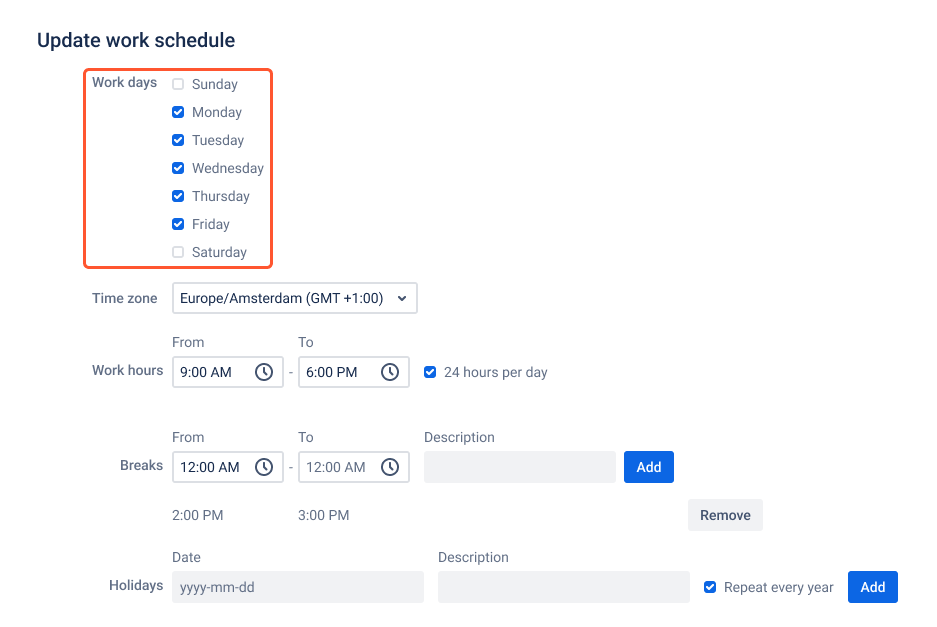The image size is (937, 627).
Task: Open the clock picker for work hours start time
Action: (x=264, y=371)
